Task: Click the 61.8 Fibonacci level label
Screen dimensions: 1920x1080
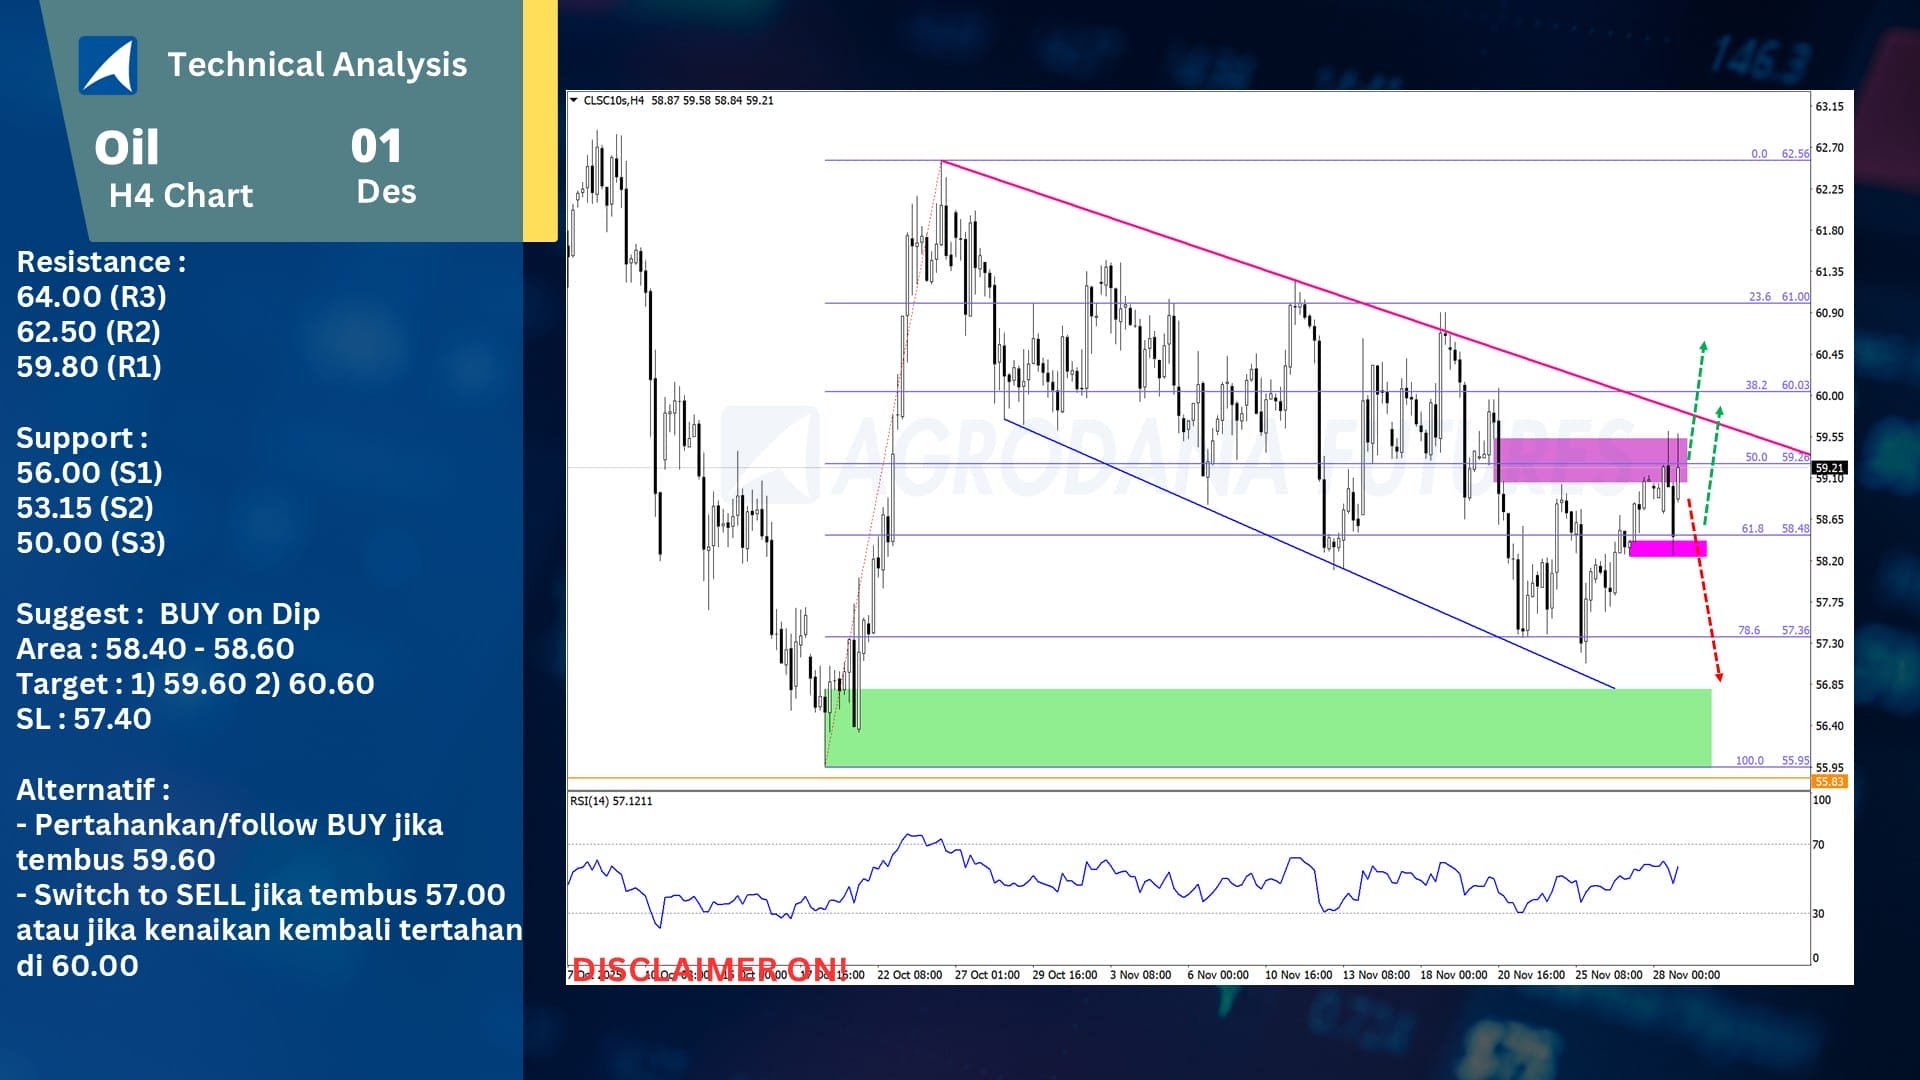Action: coord(1752,528)
